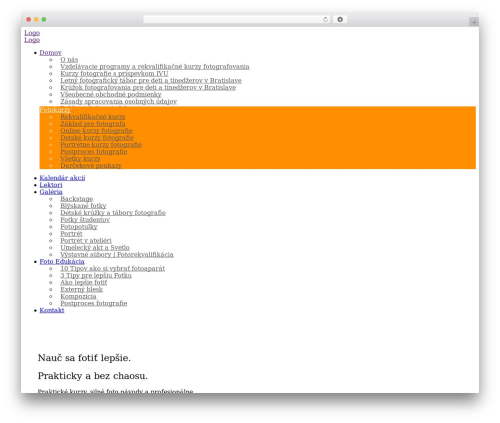Select the highlighted Fotokurzy menu item
Image resolution: width=500 pixels, height=423 pixels.
55,110
